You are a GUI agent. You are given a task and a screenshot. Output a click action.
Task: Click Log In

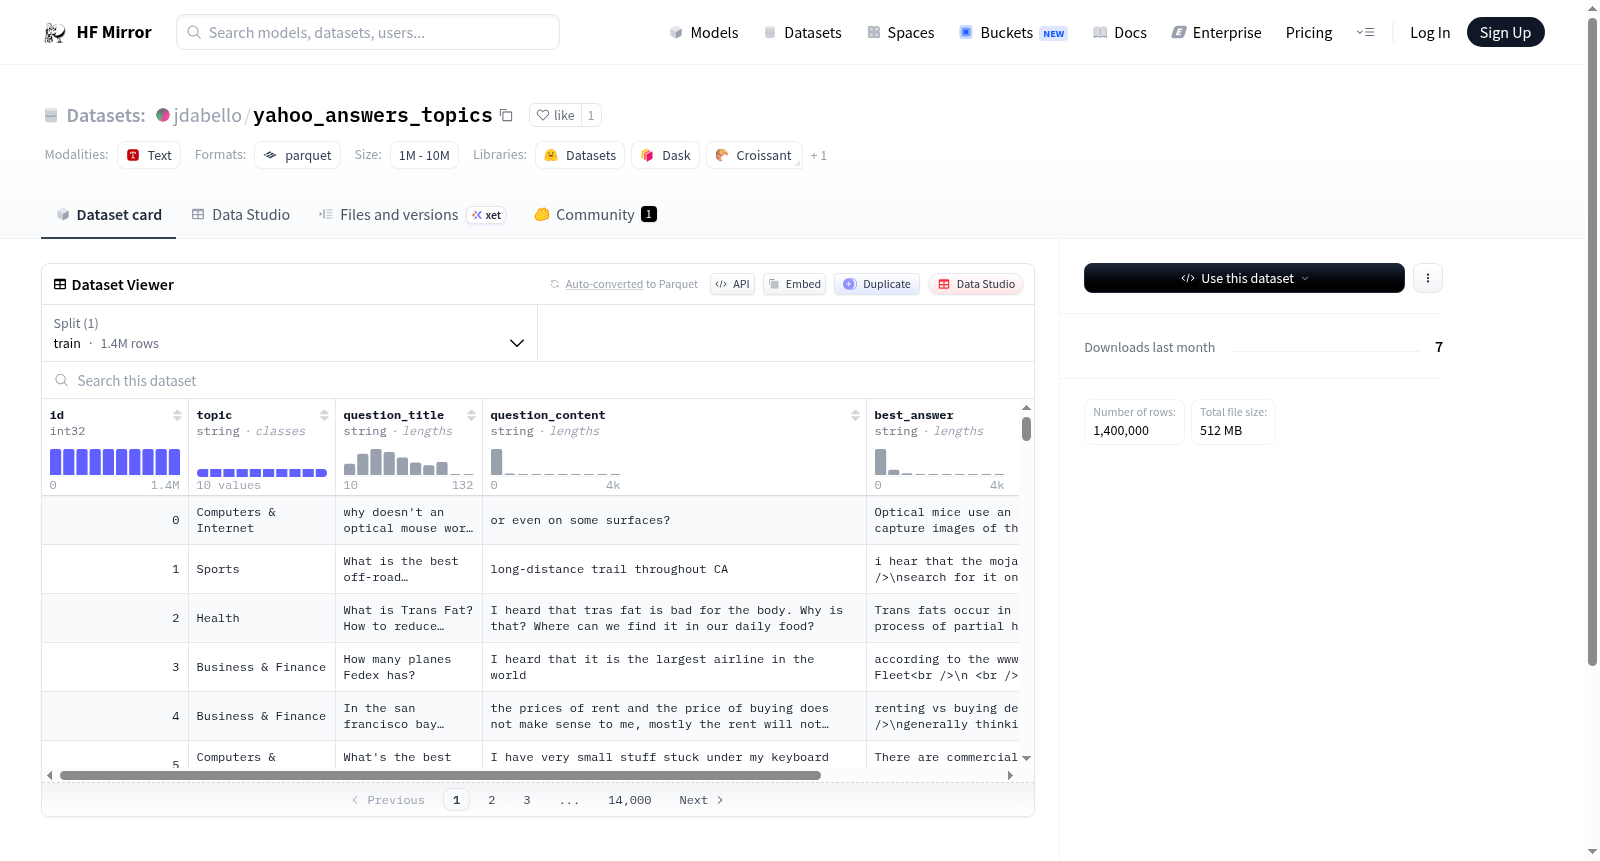click(1430, 32)
